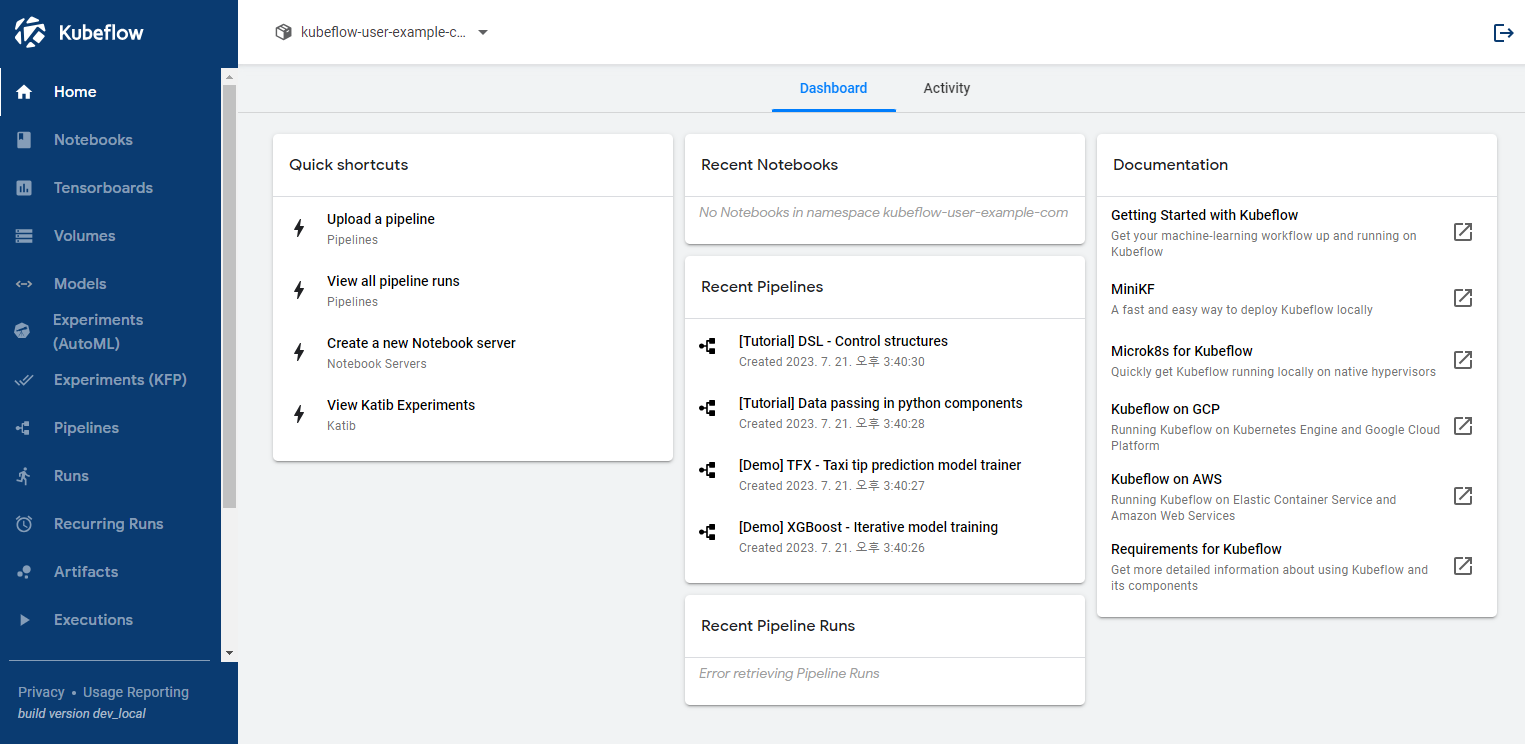The height and width of the screenshot is (744, 1525).
Task: Click pipeline icon next to Data passing in python components
Action: (708, 408)
